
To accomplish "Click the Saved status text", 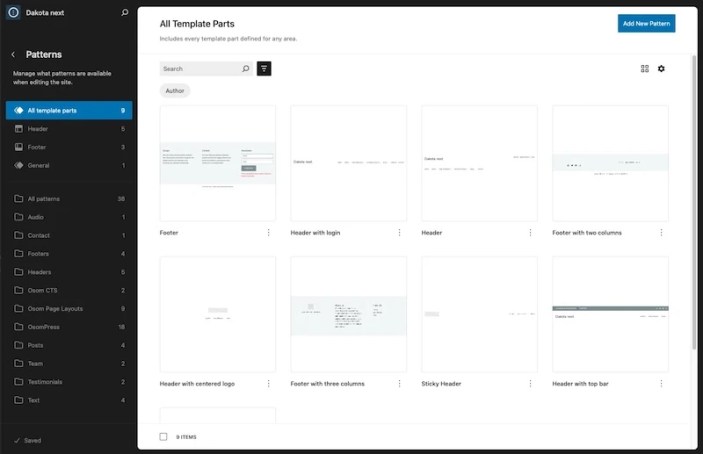I will (x=33, y=441).
